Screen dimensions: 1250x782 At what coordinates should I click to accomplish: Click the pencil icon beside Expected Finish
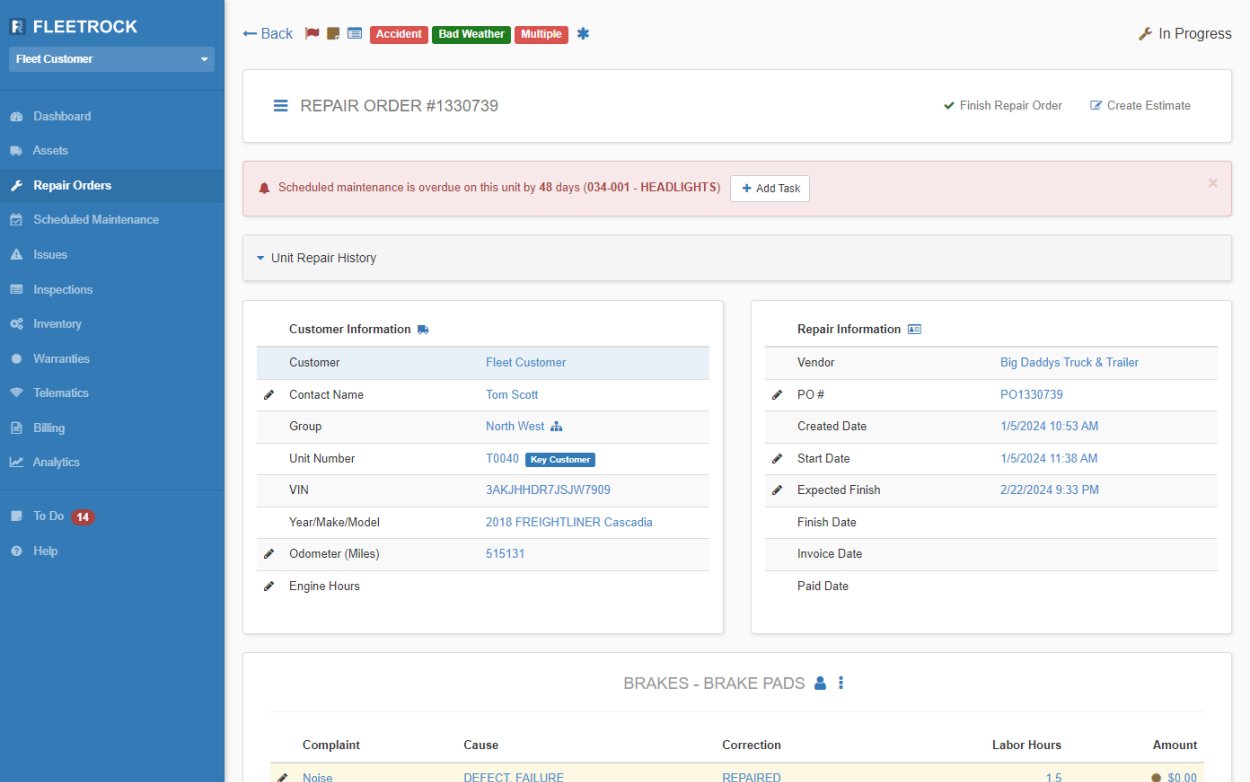pyautogui.click(x=777, y=490)
